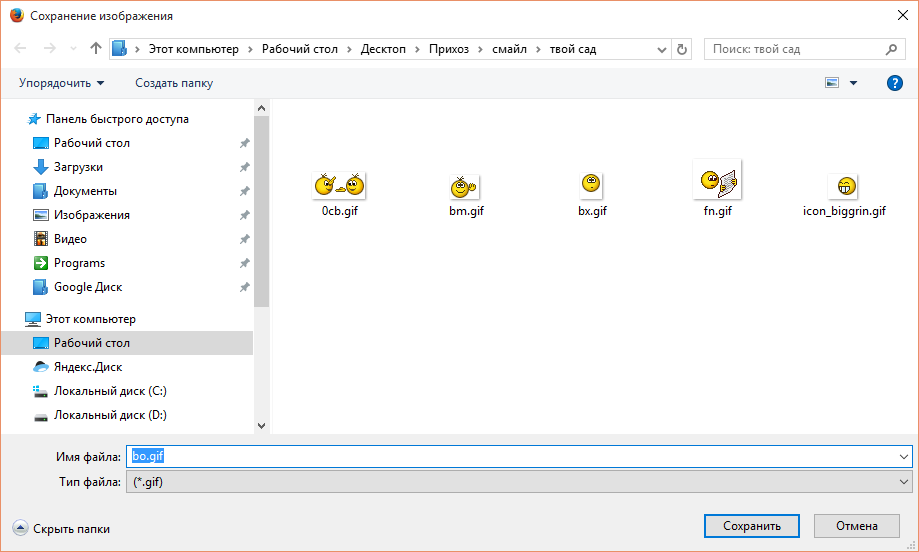Open the view options dropdown arrow
The width and height of the screenshot is (919, 552).
point(853,83)
